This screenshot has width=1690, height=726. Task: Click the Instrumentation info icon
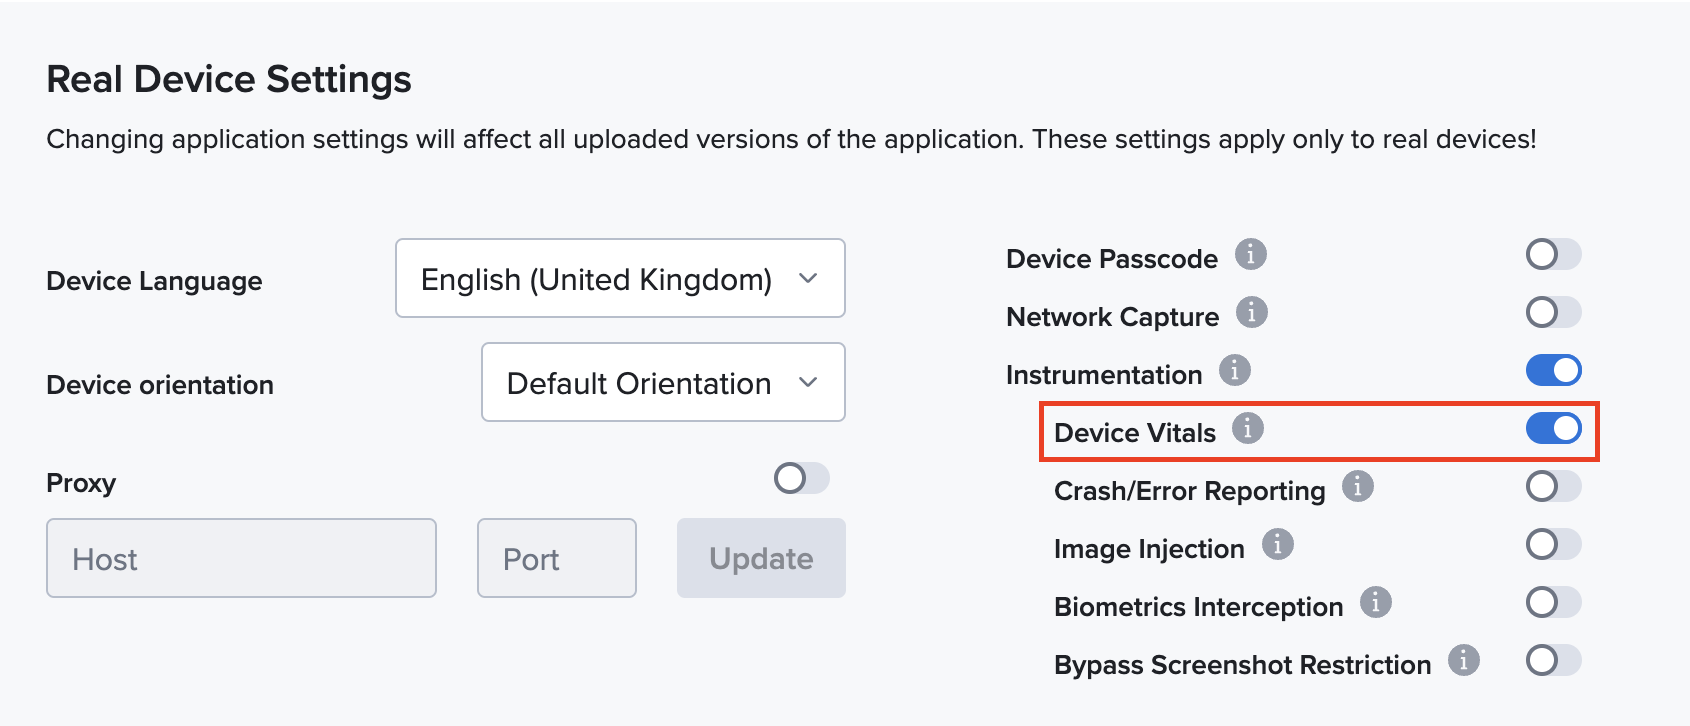pyautogui.click(x=1236, y=371)
